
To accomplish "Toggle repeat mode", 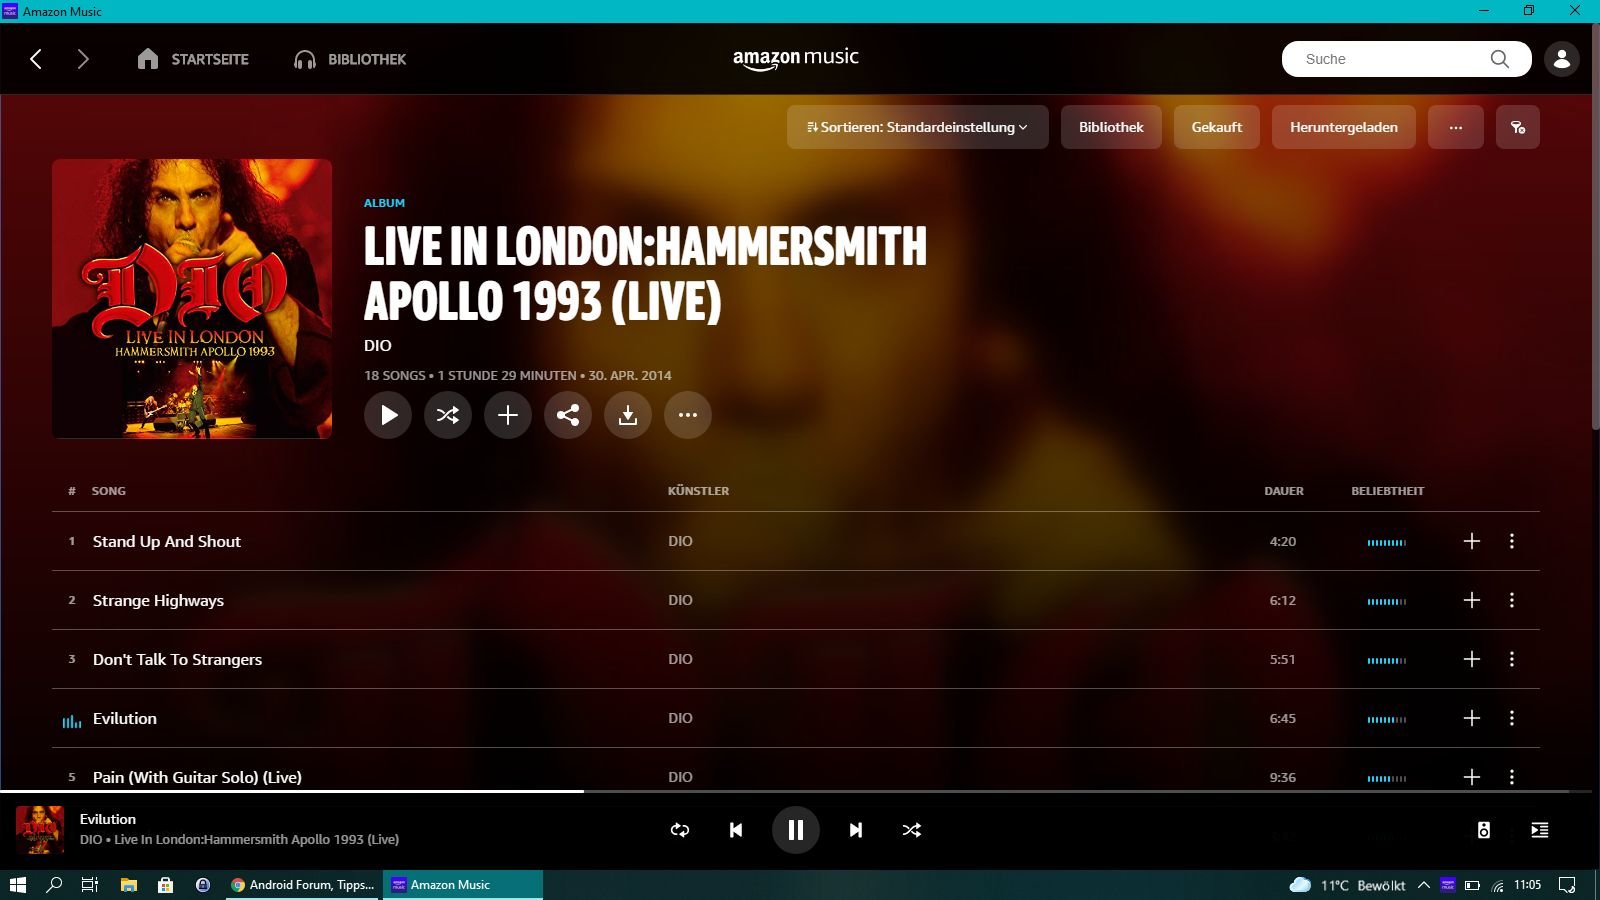I will click(x=680, y=830).
